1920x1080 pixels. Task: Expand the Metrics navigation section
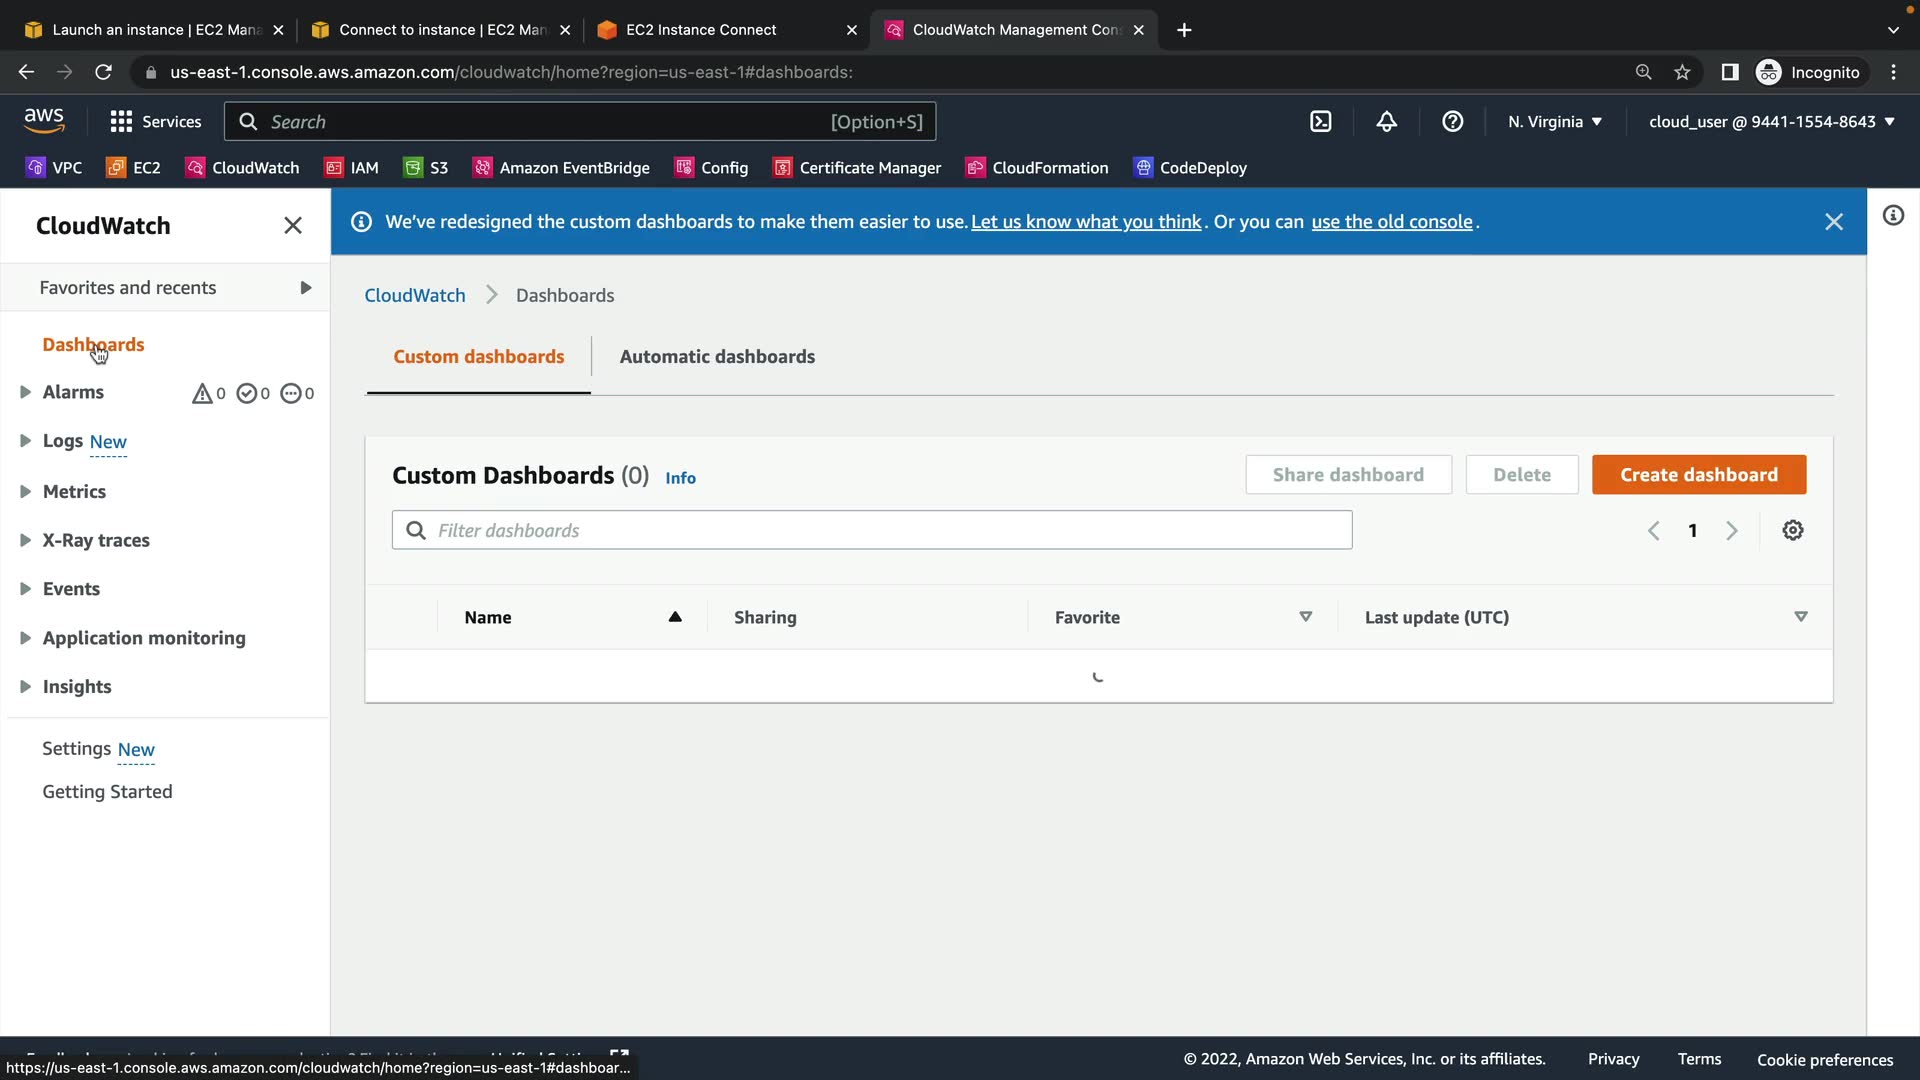(x=25, y=491)
